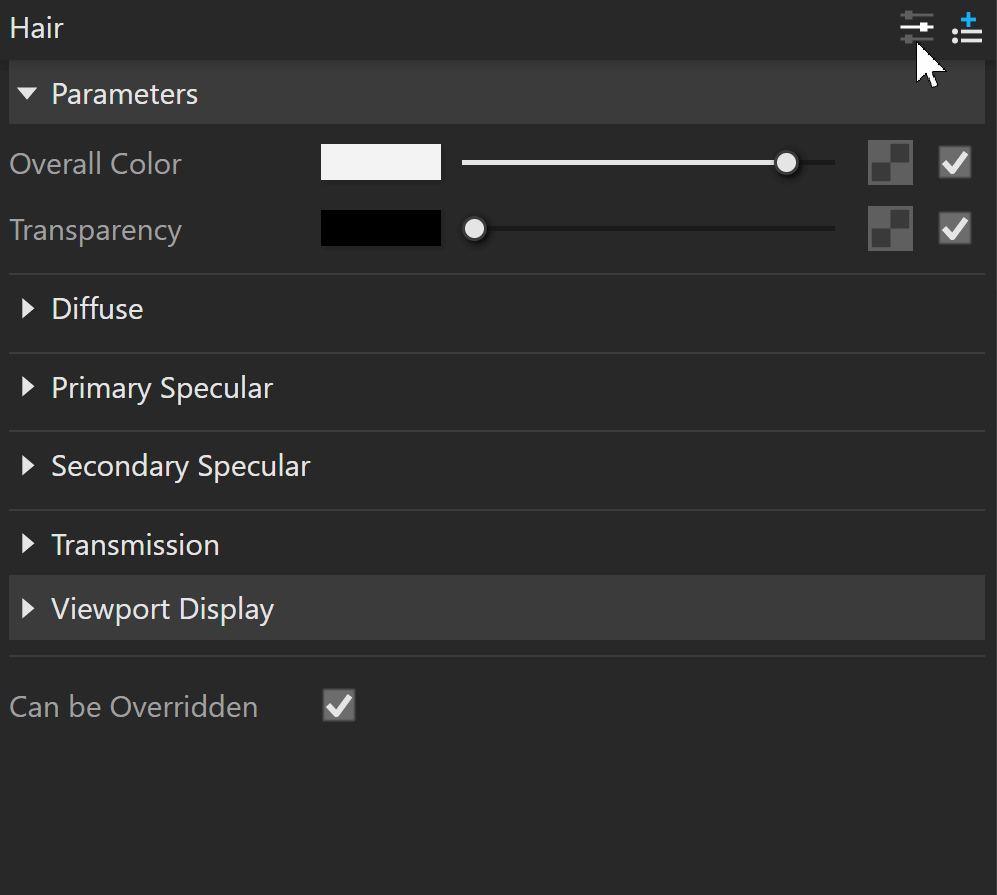Screen dimensions: 997x895
Task: Expand the Secondary Specular section
Action: 28,466
